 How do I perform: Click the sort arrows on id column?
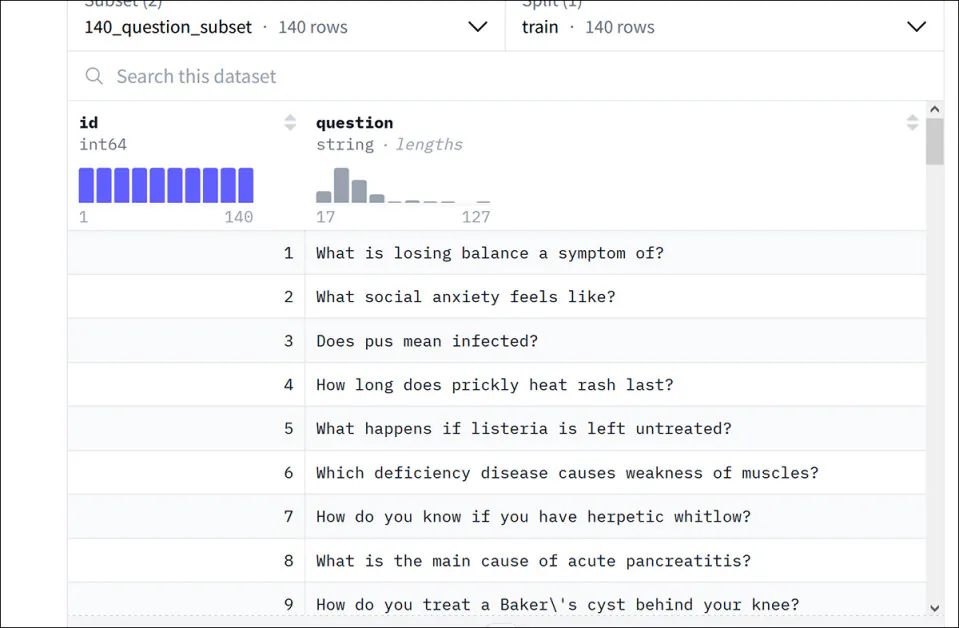click(290, 123)
